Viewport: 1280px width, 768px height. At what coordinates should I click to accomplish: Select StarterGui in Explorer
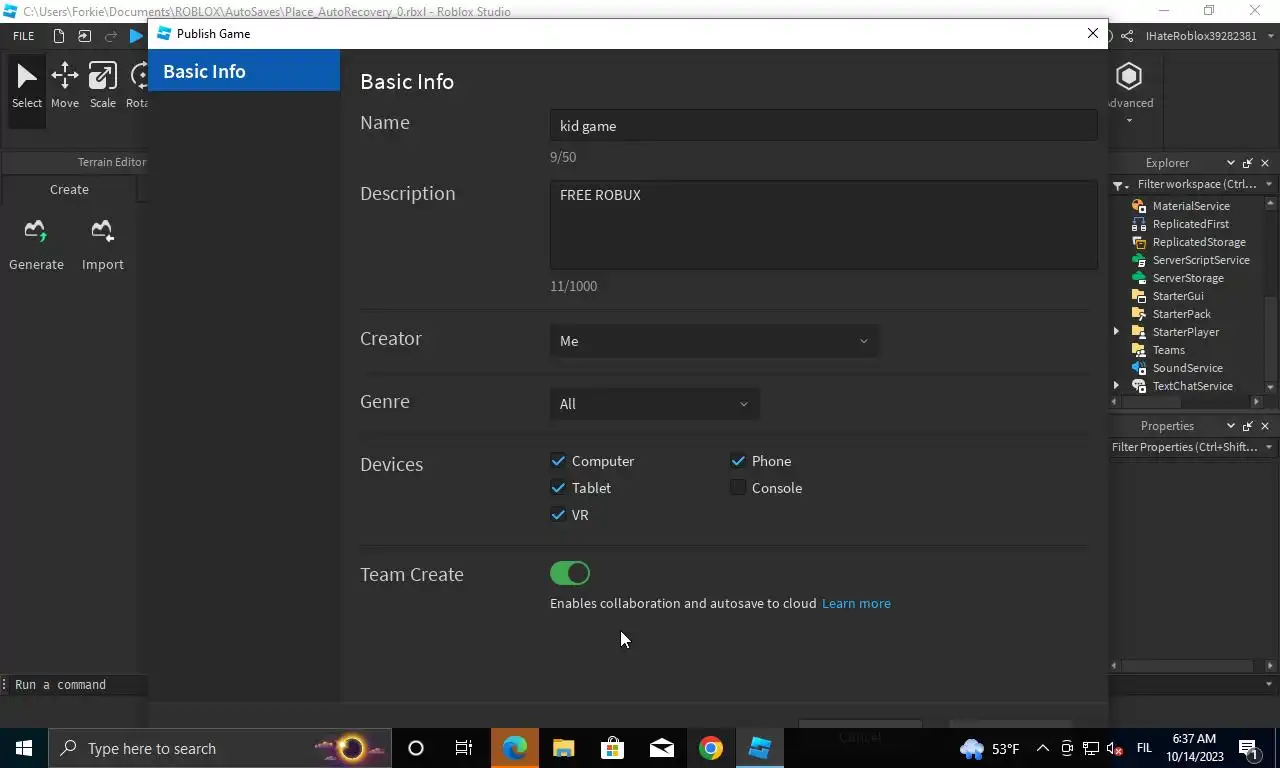[1178, 296]
